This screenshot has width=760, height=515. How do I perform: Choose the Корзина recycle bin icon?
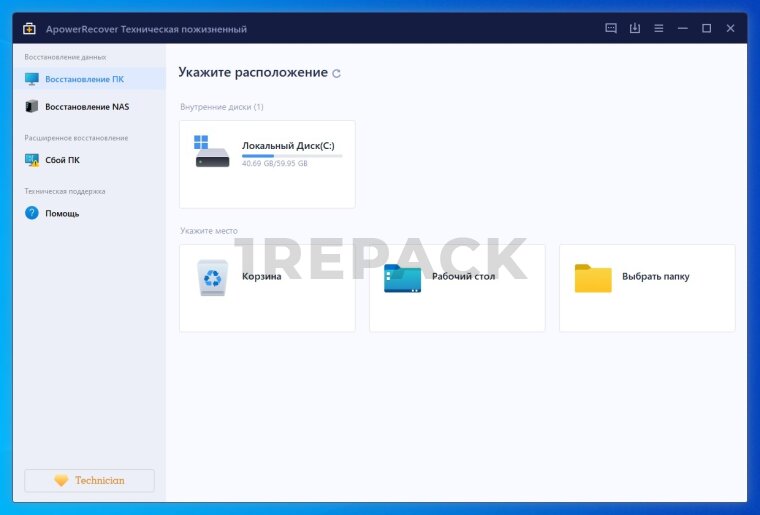212,277
